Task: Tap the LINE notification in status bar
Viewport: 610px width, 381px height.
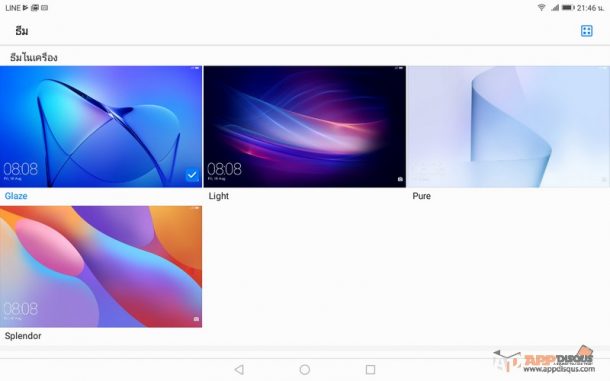Action: click(x=12, y=8)
